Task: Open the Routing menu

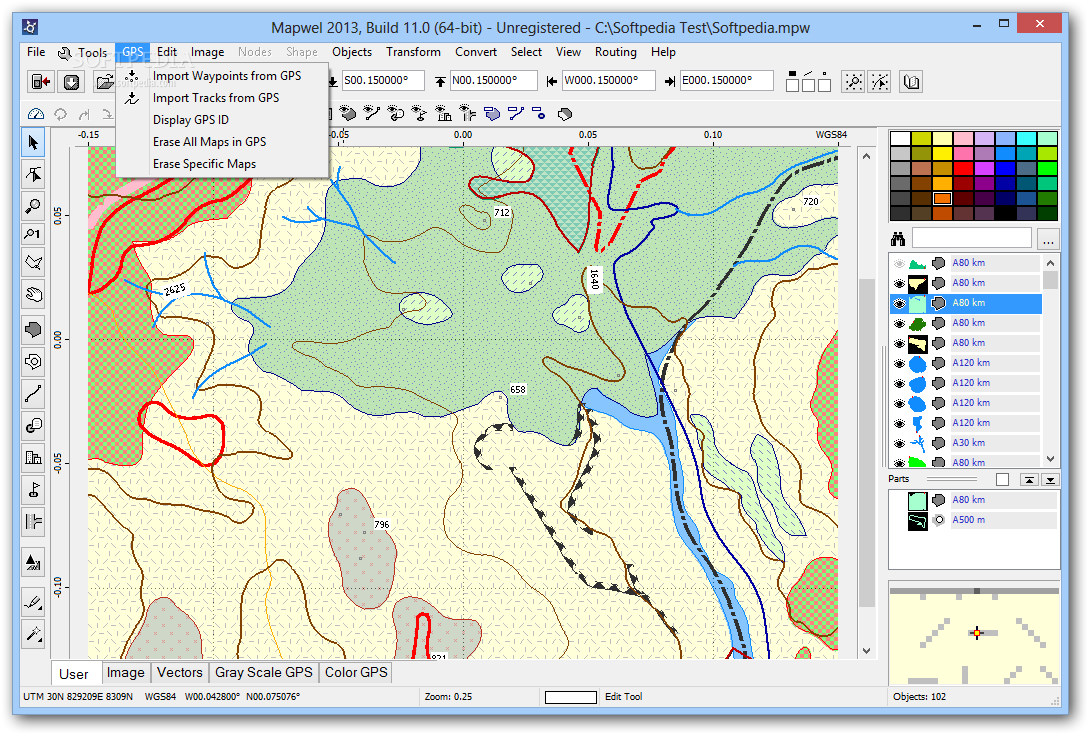Action: pos(615,52)
